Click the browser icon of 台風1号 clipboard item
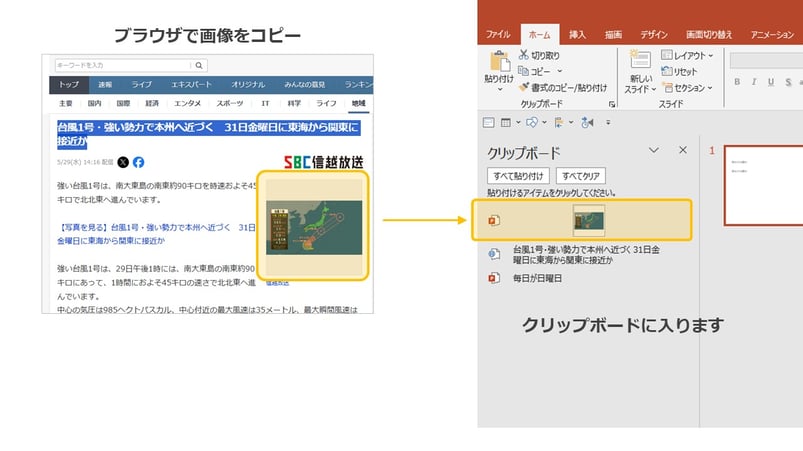The image size is (803, 451). [x=494, y=253]
